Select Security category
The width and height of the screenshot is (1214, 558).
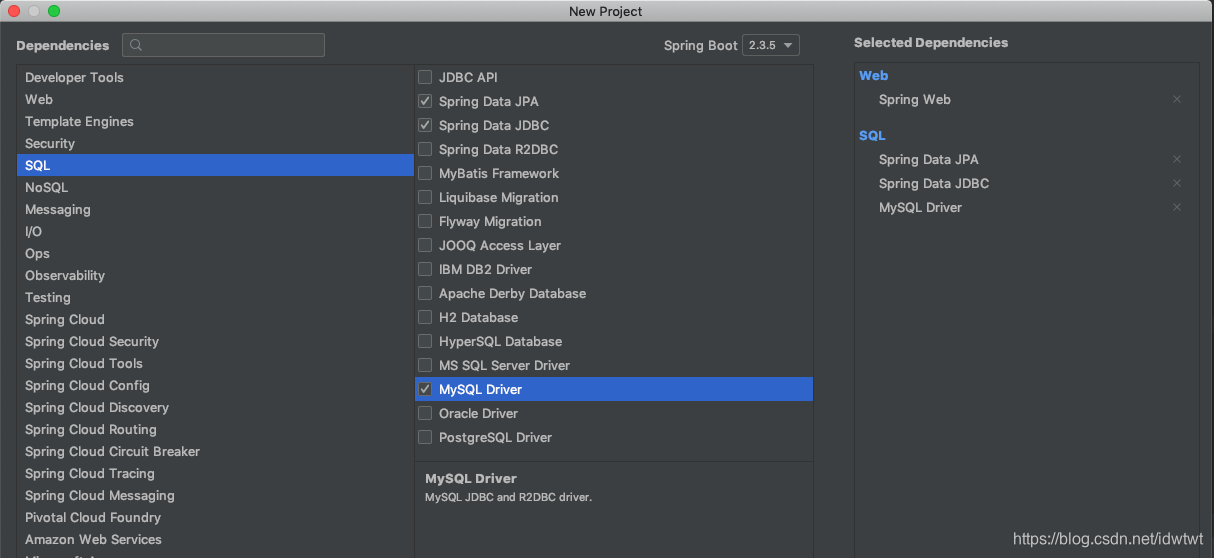click(215, 143)
